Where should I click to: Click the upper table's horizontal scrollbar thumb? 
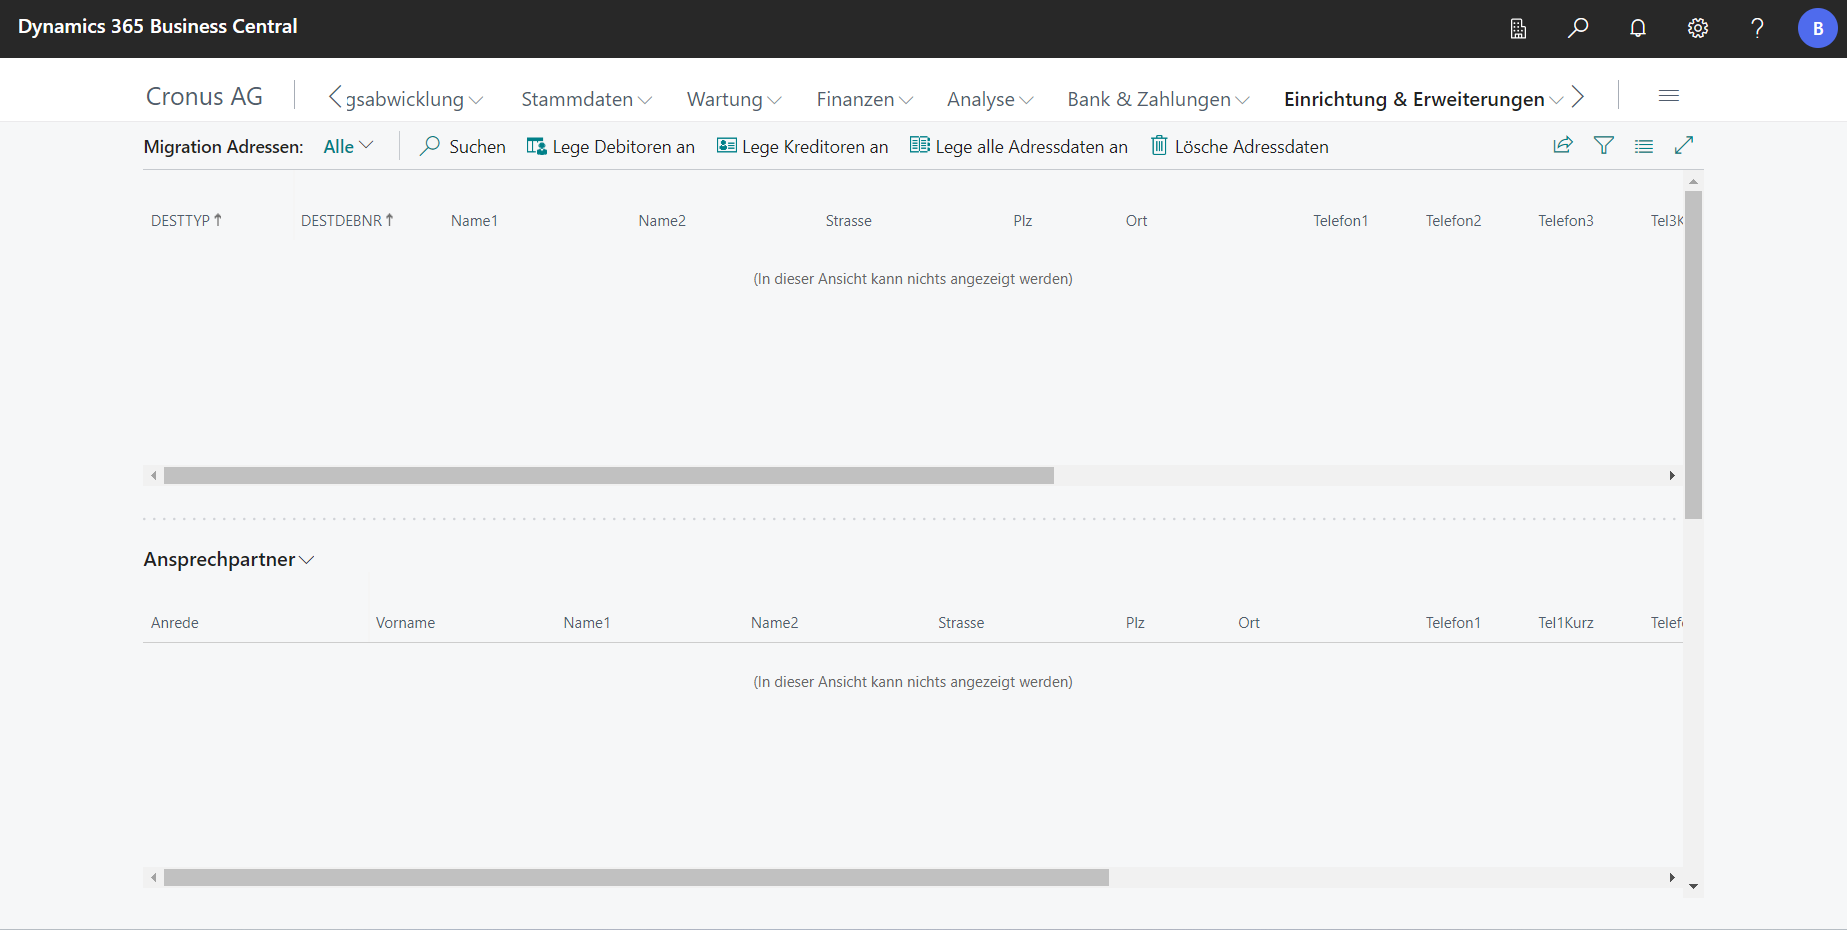point(608,476)
